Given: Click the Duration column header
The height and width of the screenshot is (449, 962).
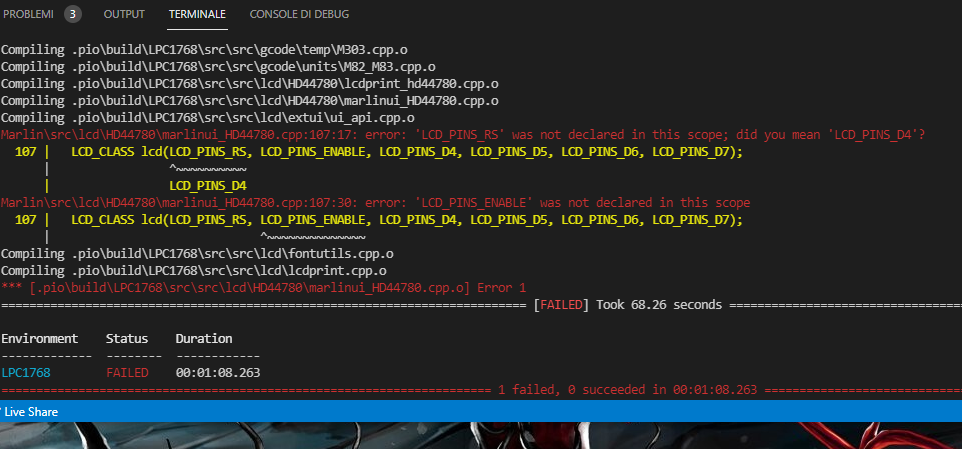Looking at the screenshot, I should pos(204,339).
